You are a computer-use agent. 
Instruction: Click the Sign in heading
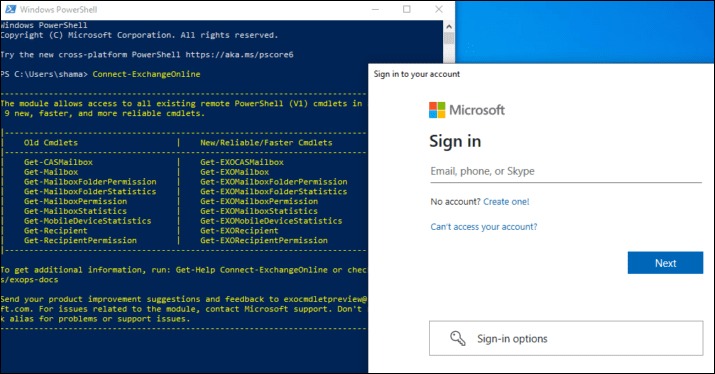click(x=455, y=141)
